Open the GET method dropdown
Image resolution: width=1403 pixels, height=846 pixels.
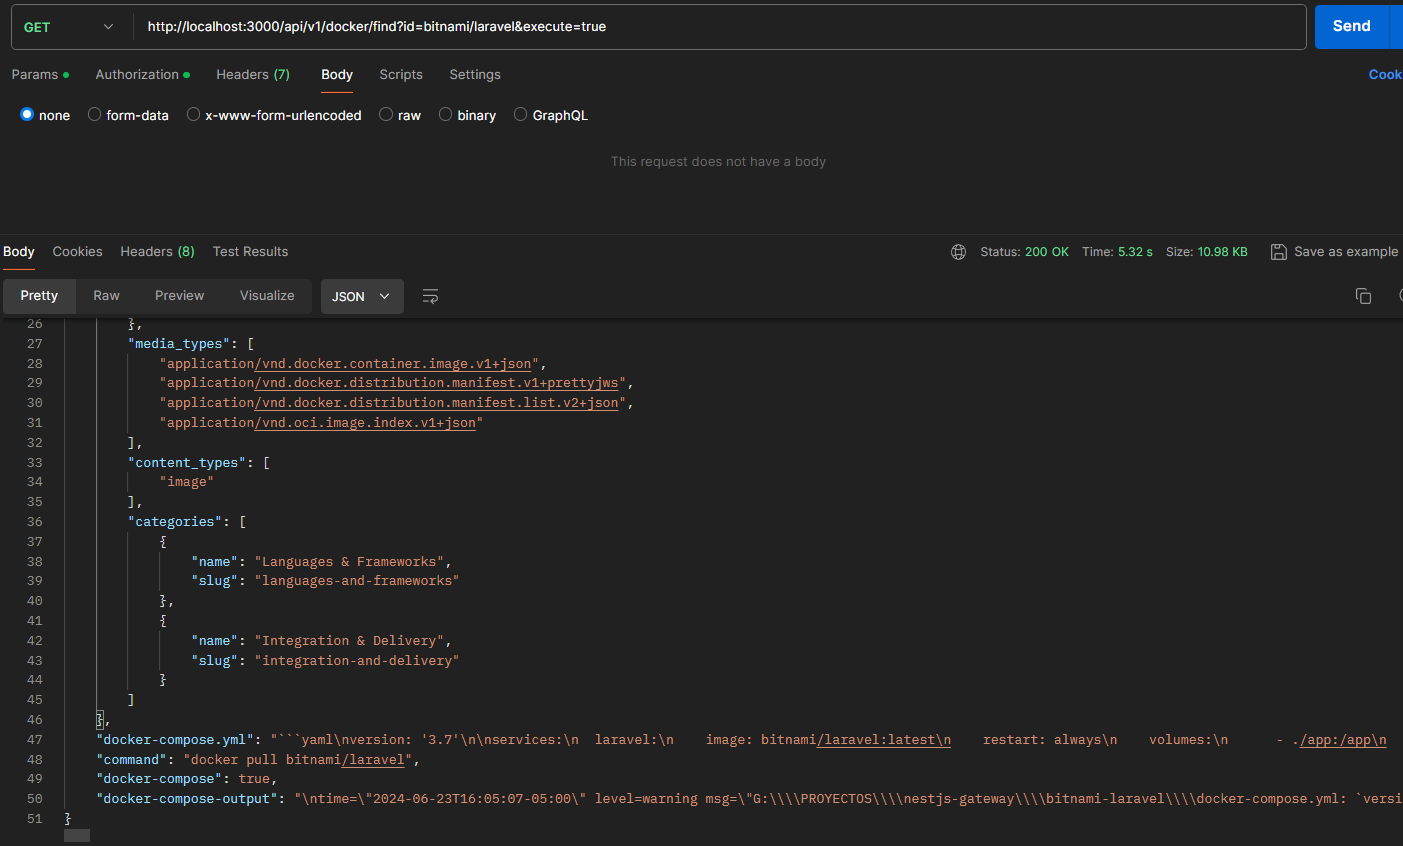pyautogui.click(x=68, y=27)
